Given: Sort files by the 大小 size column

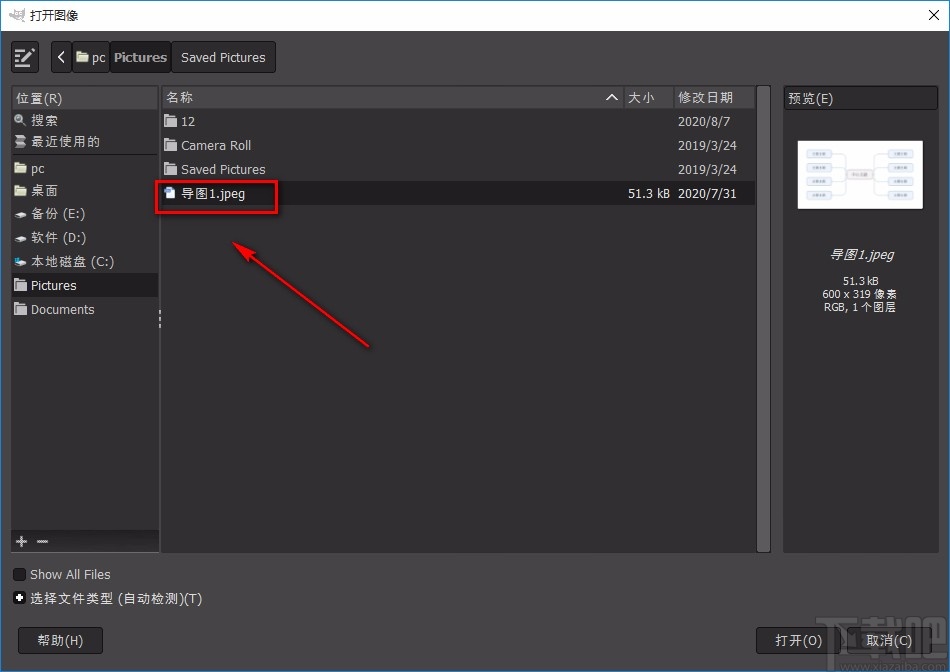Looking at the screenshot, I should point(648,97).
